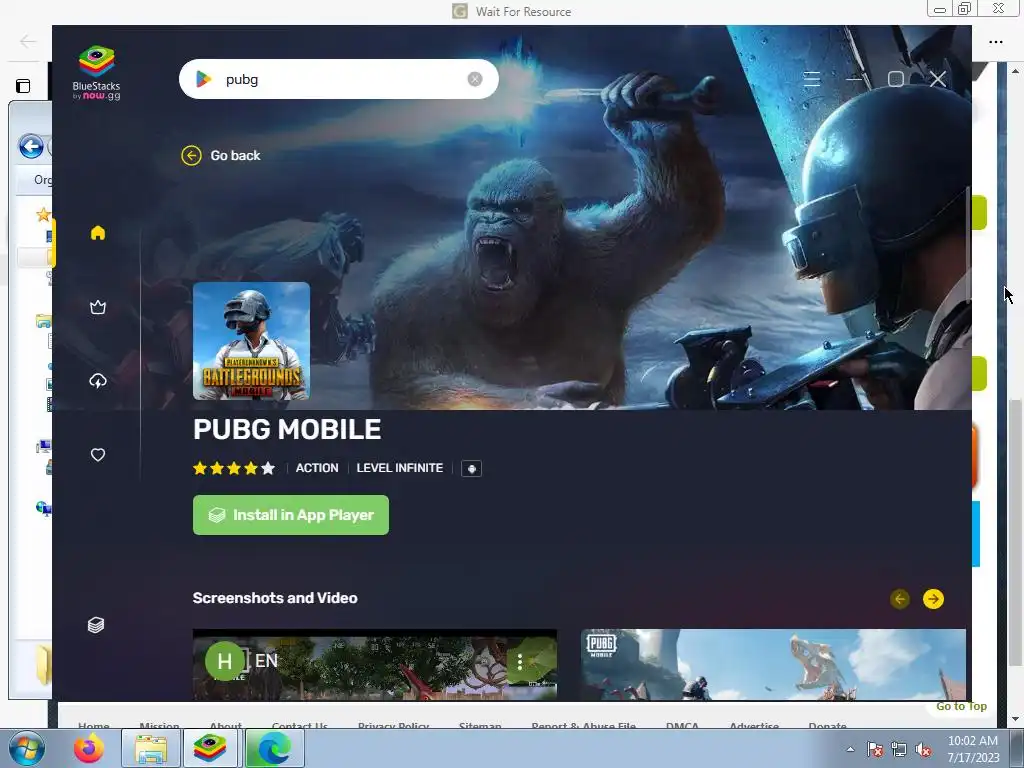
Task: Open the second PUBG screenshot thumbnail
Action: [x=773, y=665]
